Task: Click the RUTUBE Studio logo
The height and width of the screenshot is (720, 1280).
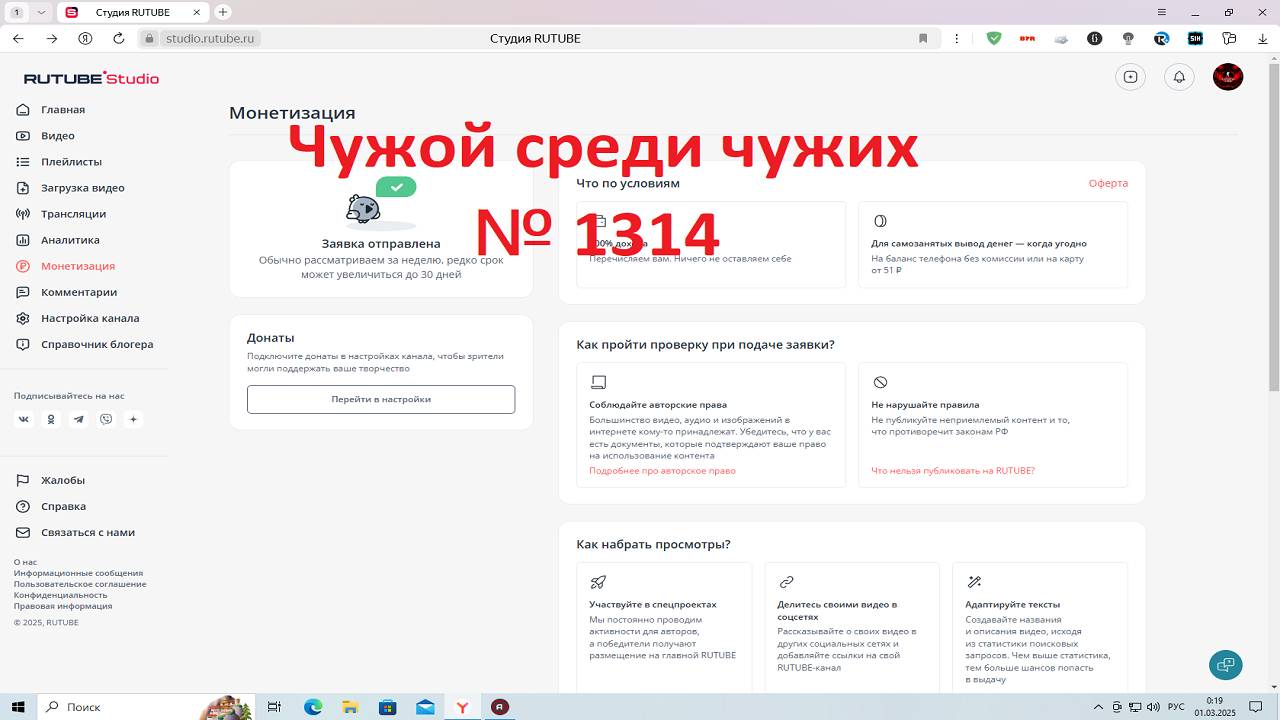Action: click(x=91, y=78)
